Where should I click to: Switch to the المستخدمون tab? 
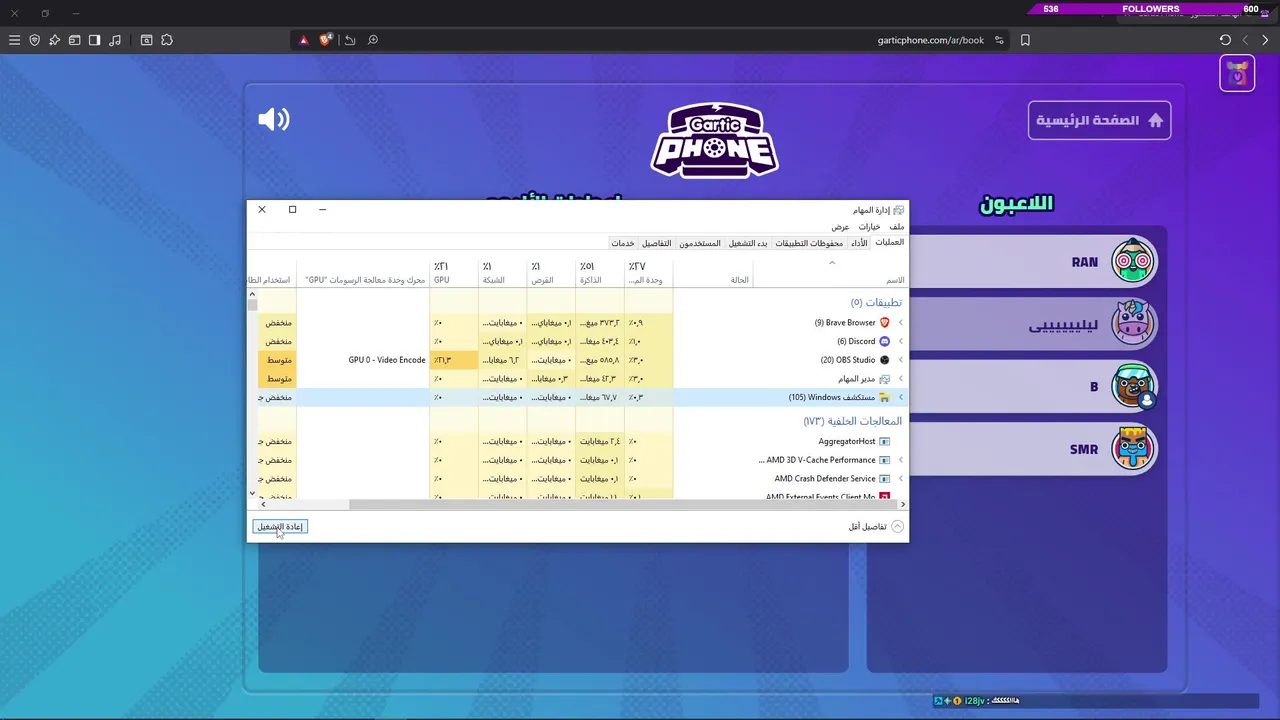point(700,243)
